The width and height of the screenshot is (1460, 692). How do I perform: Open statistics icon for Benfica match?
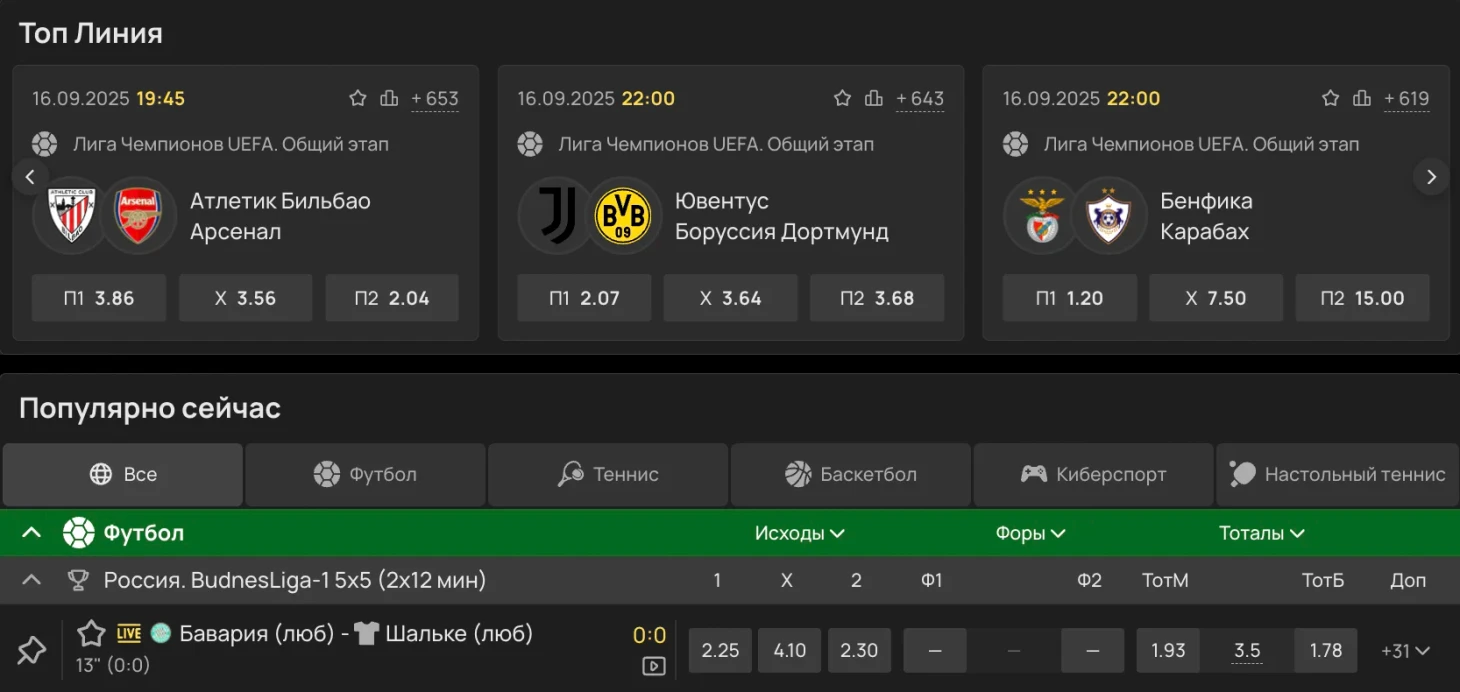pyautogui.click(x=1361, y=98)
